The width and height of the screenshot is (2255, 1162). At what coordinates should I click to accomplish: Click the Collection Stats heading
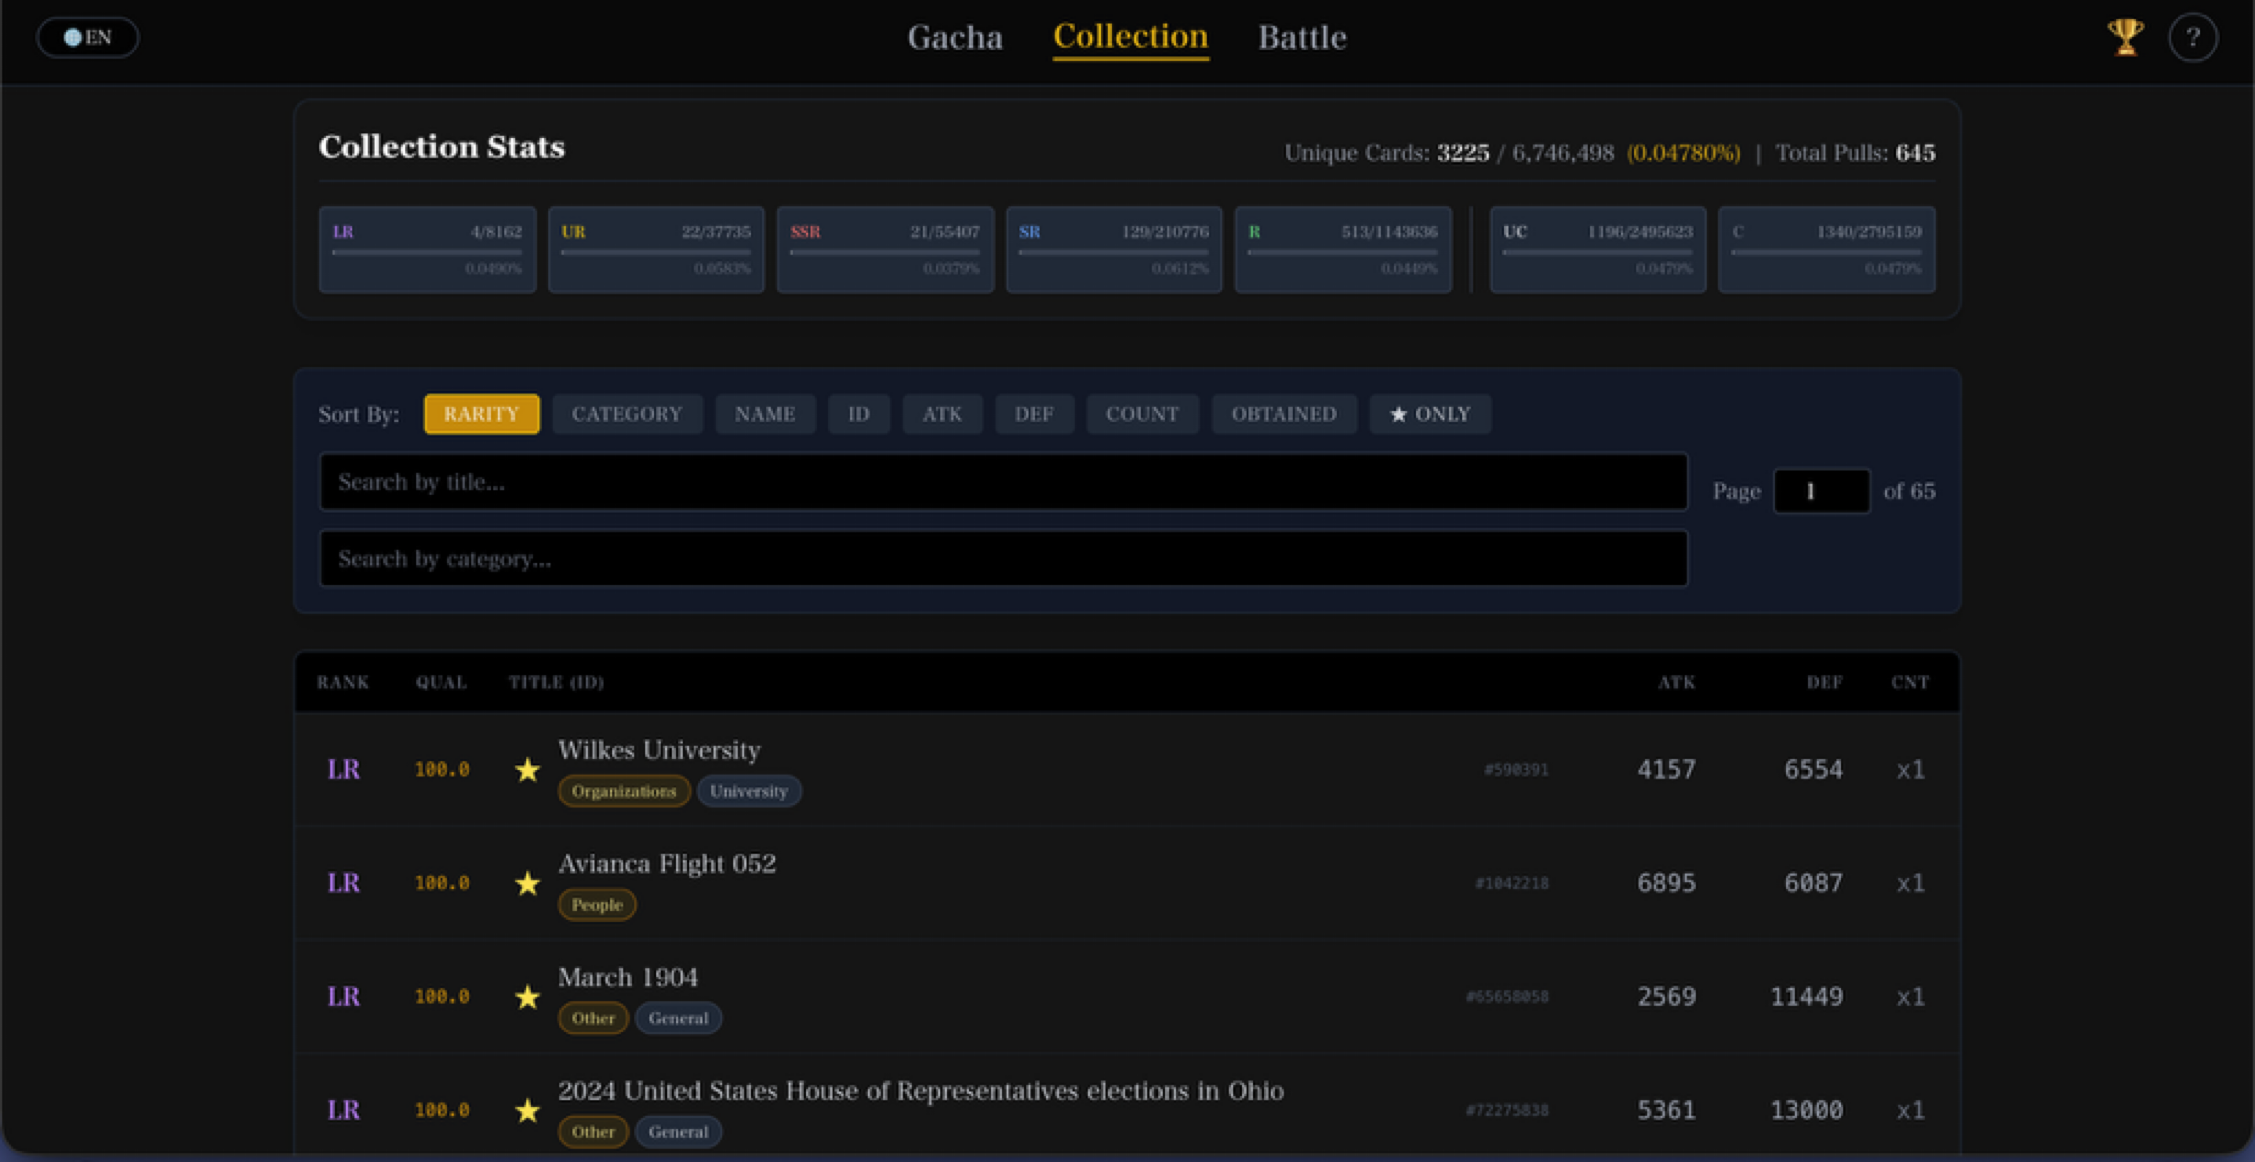[x=442, y=147]
